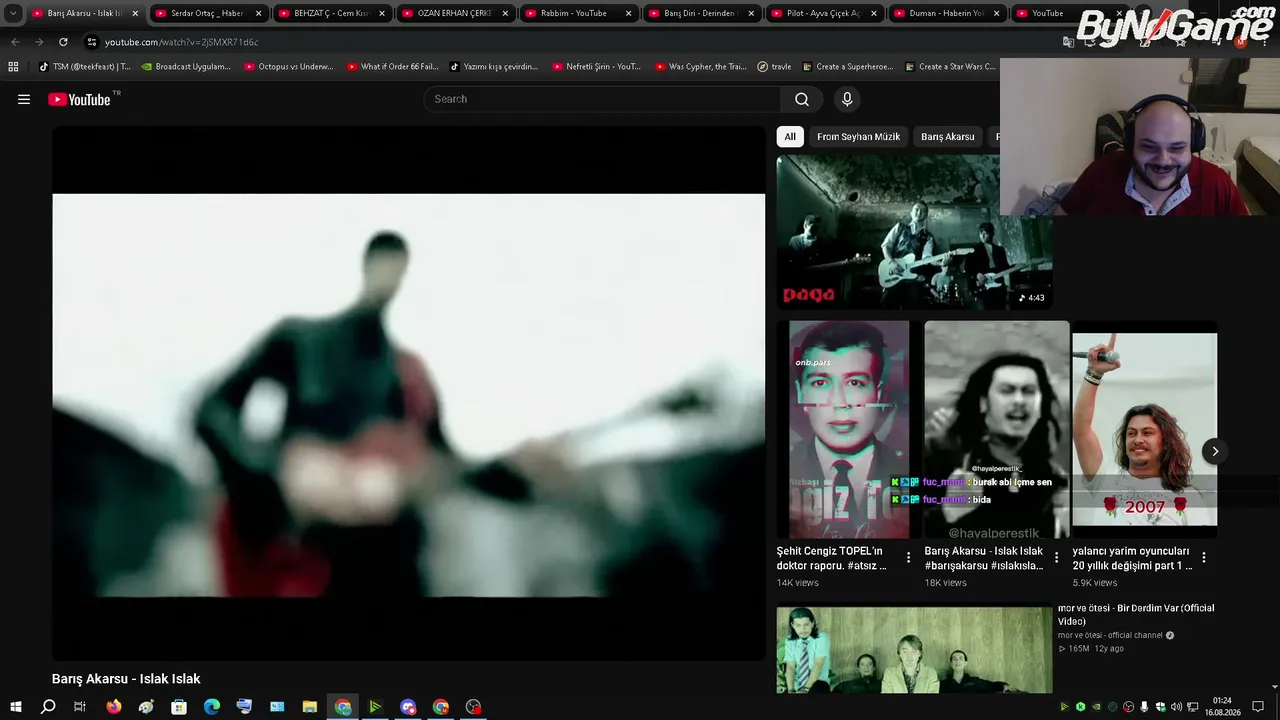Open the Broadcast Uygulam... bookmark

(x=186, y=67)
